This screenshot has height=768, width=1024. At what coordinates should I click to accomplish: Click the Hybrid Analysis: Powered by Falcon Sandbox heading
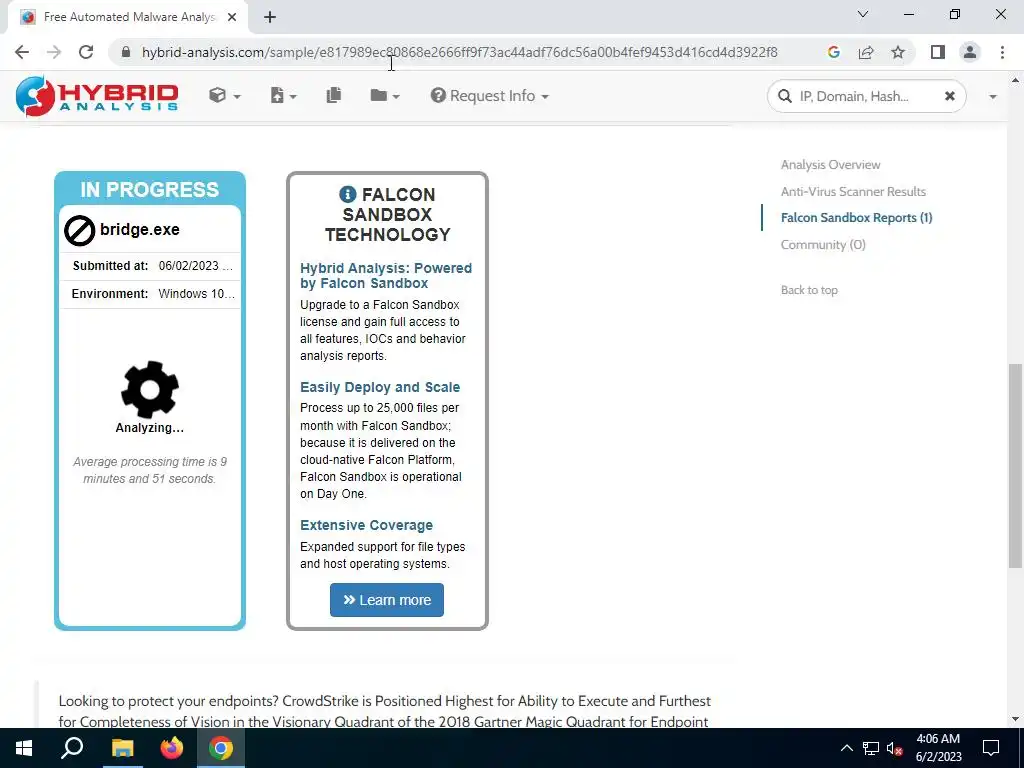(386, 276)
